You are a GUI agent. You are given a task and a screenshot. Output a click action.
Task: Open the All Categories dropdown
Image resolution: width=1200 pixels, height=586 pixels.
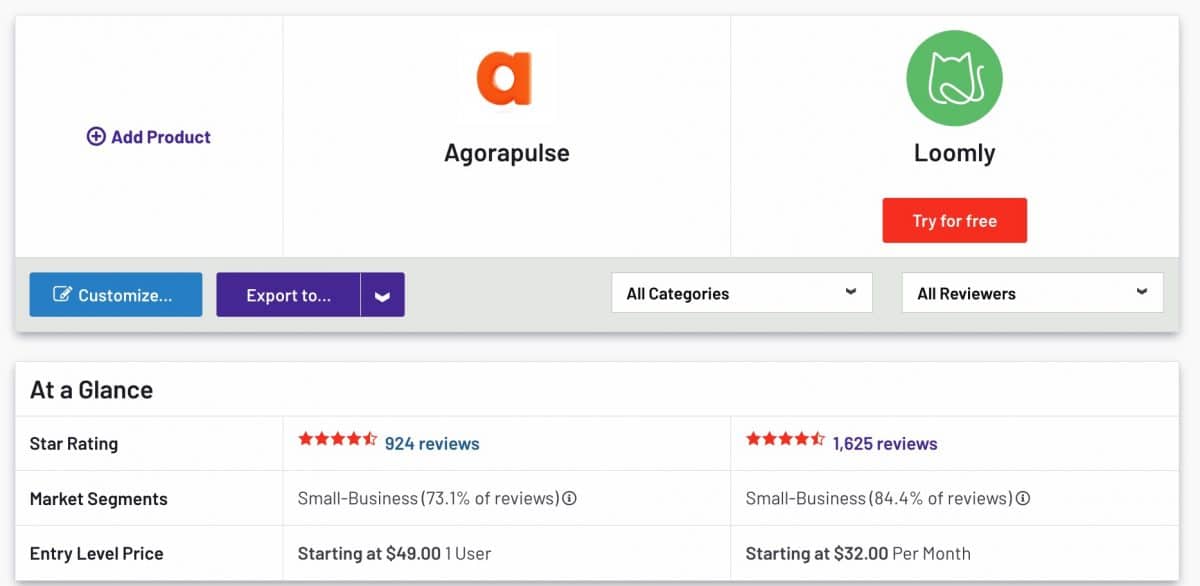click(x=741, y=293)
